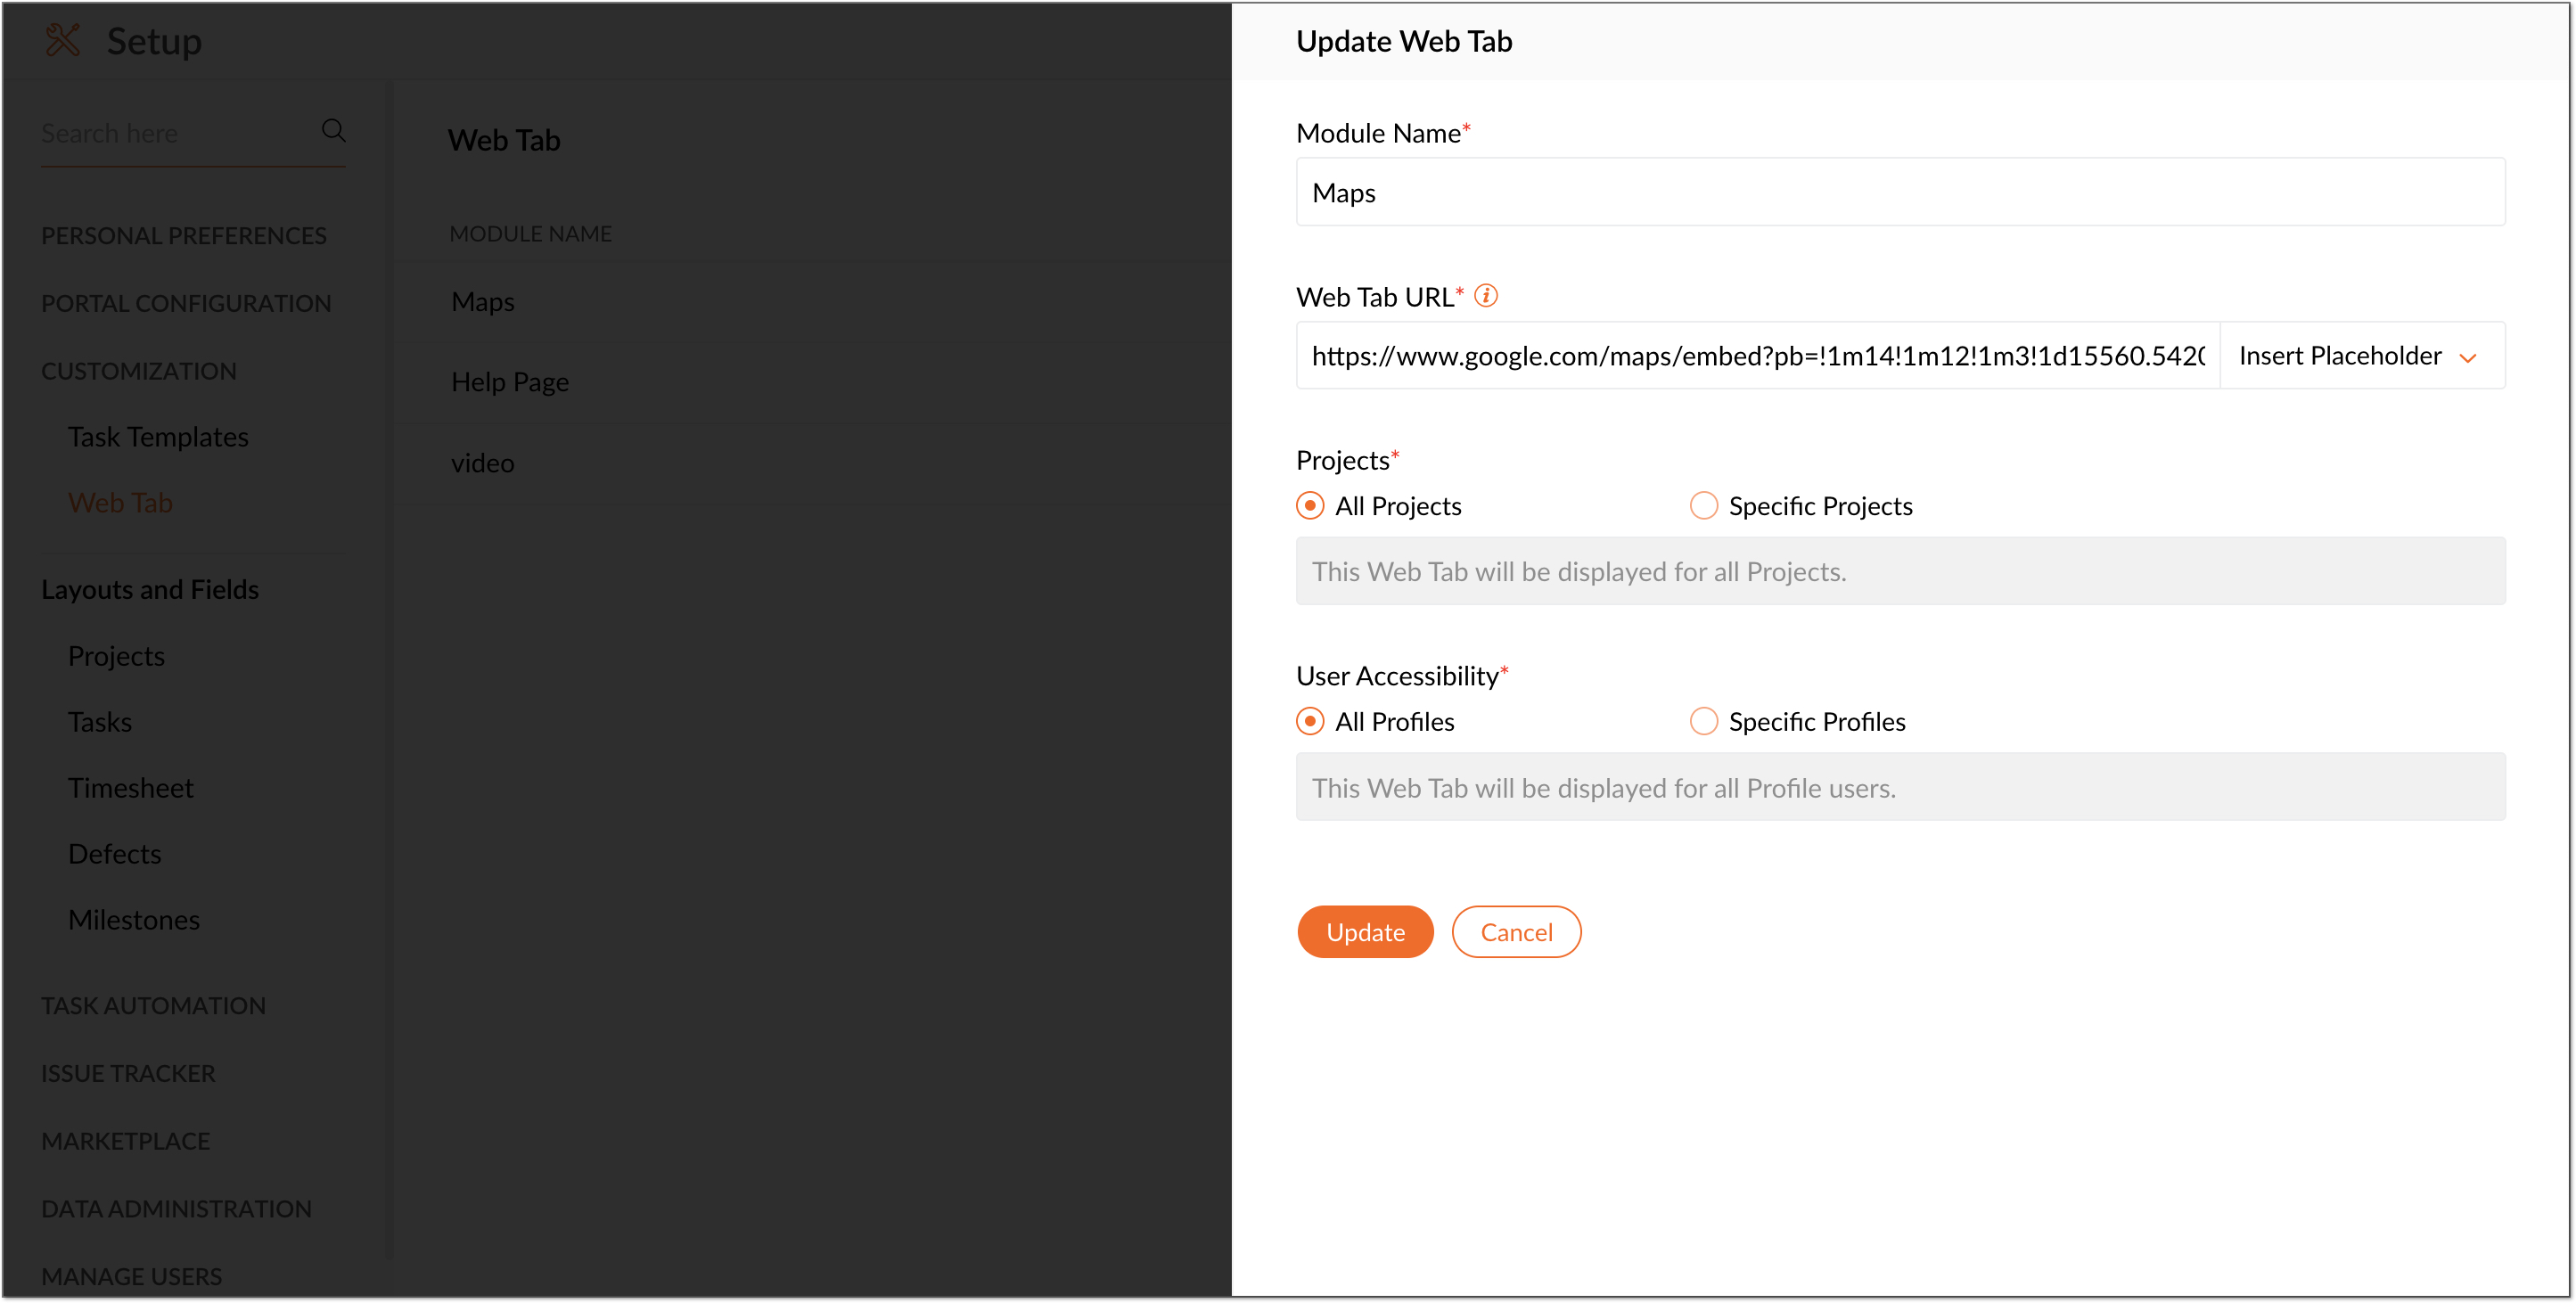Focus the Search here field
The width and height of the screenshot is (2576, 1303).
175,133
